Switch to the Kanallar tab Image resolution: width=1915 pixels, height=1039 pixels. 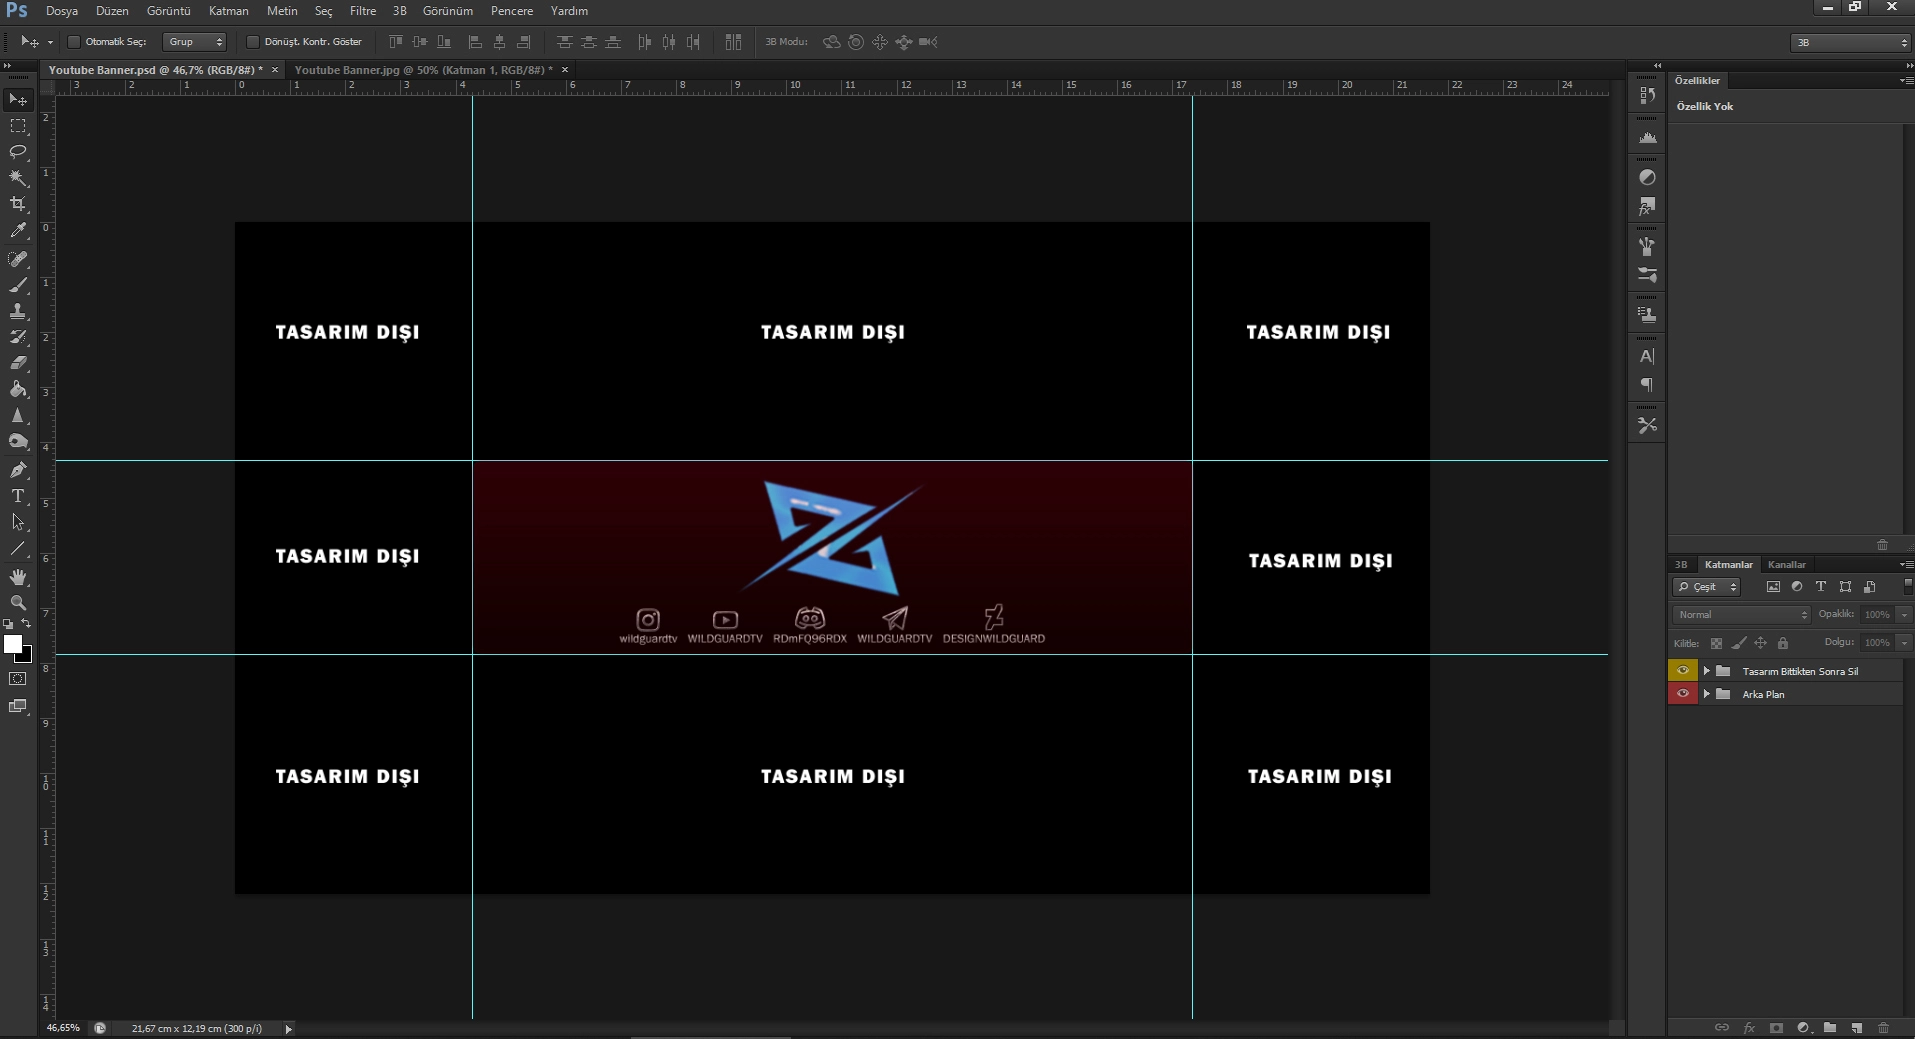tap(1787, 565)
